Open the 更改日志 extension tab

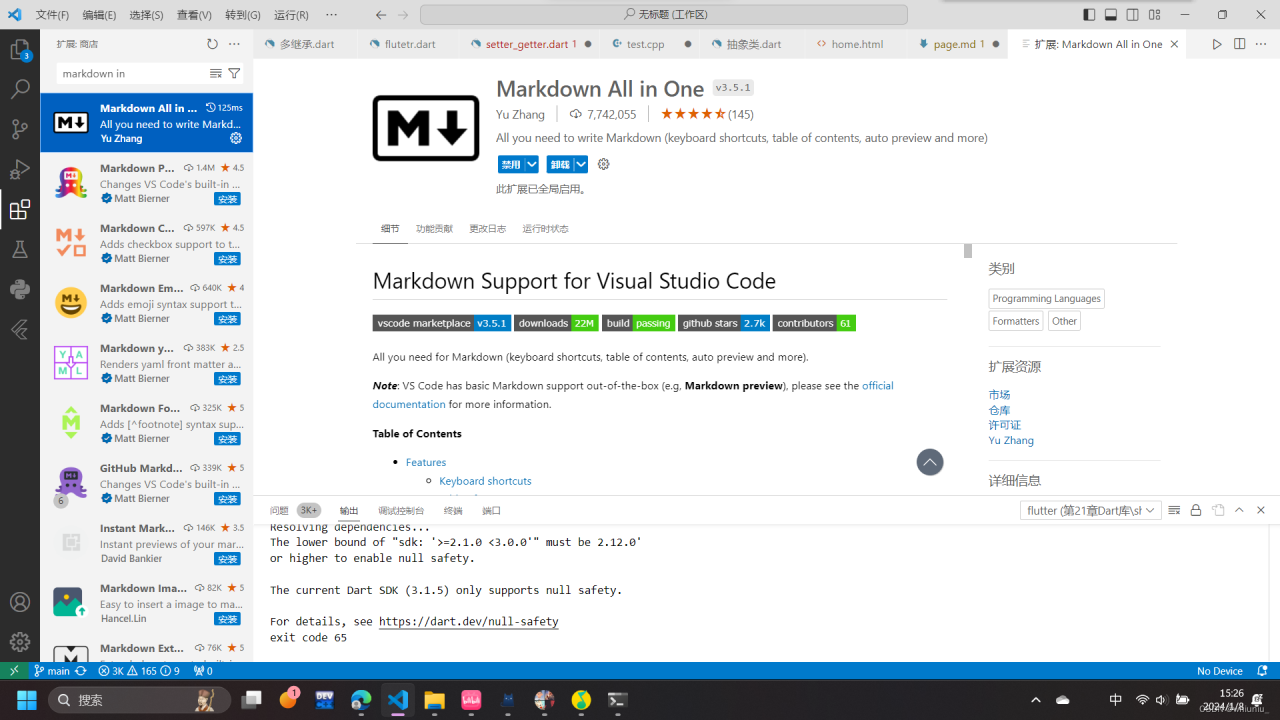click(x=487, y=229)
